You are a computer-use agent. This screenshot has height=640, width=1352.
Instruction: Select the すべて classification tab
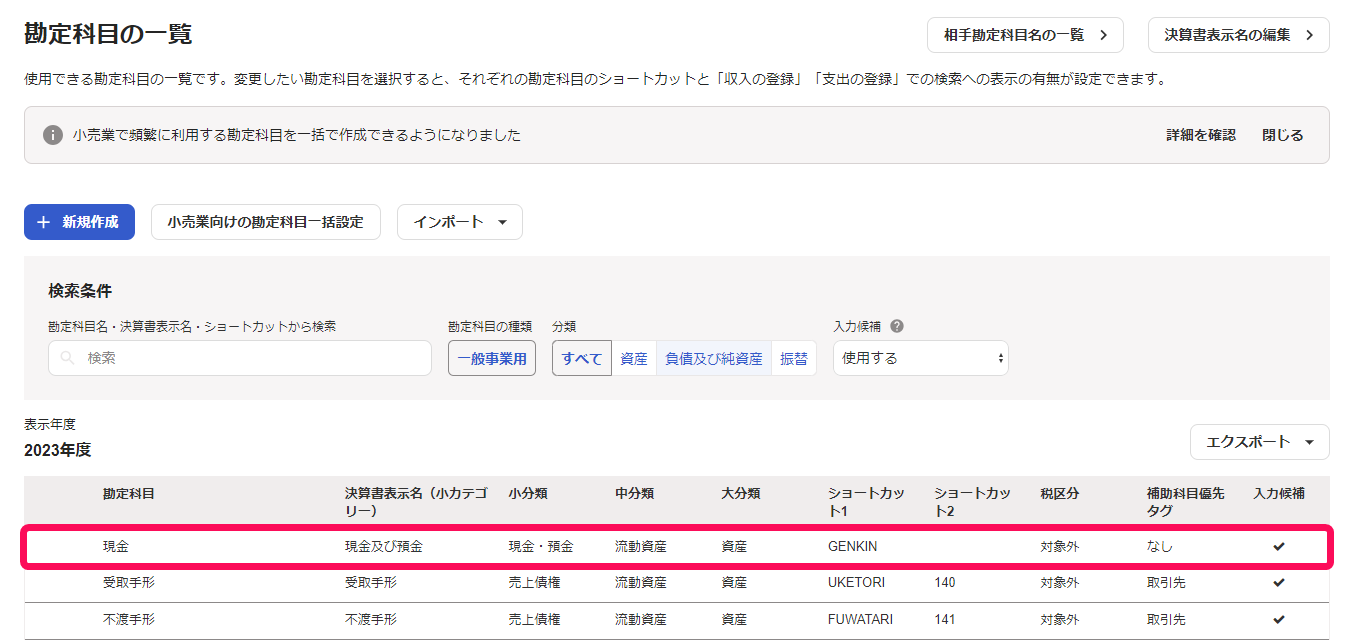click(x=582, y=358)
